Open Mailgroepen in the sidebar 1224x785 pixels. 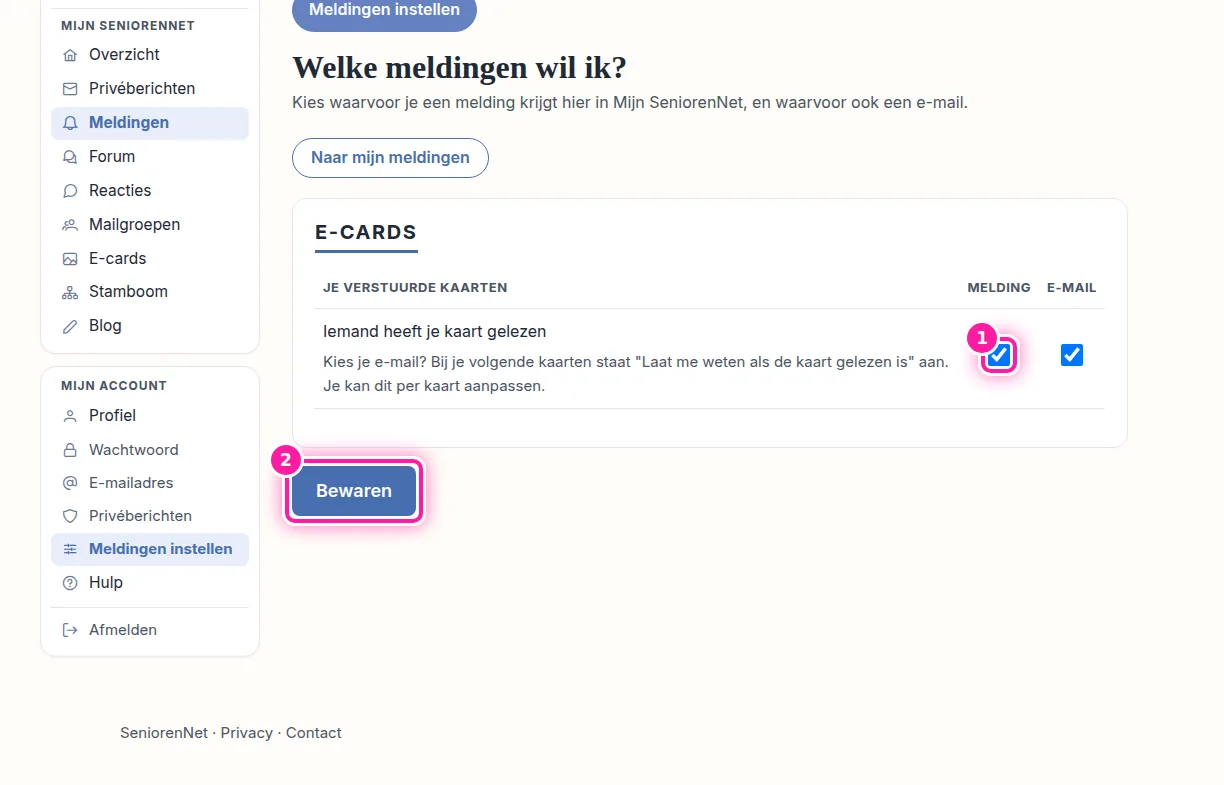[150, 225]
